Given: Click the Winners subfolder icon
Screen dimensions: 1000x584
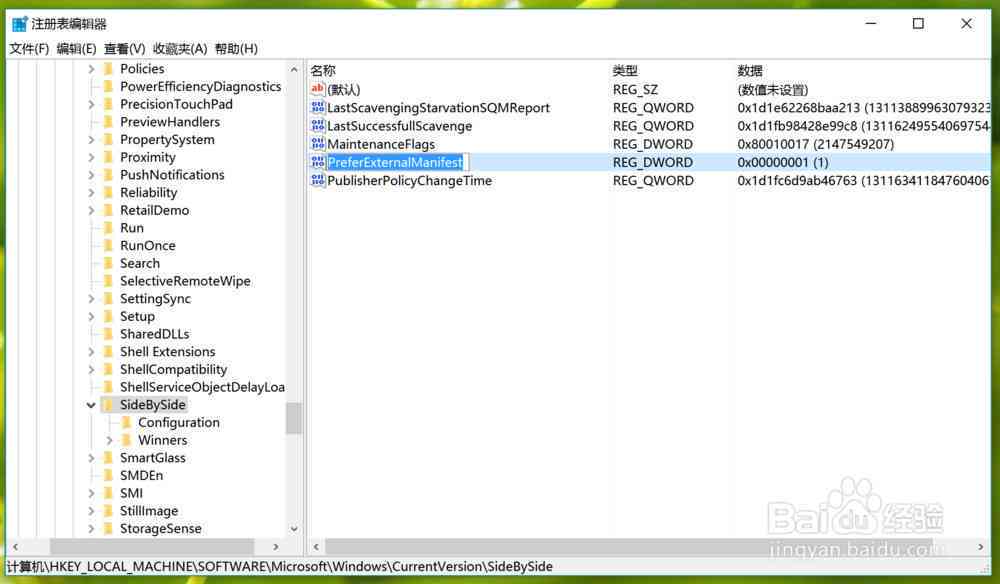Looking at the screenshot, I should 126,440.
